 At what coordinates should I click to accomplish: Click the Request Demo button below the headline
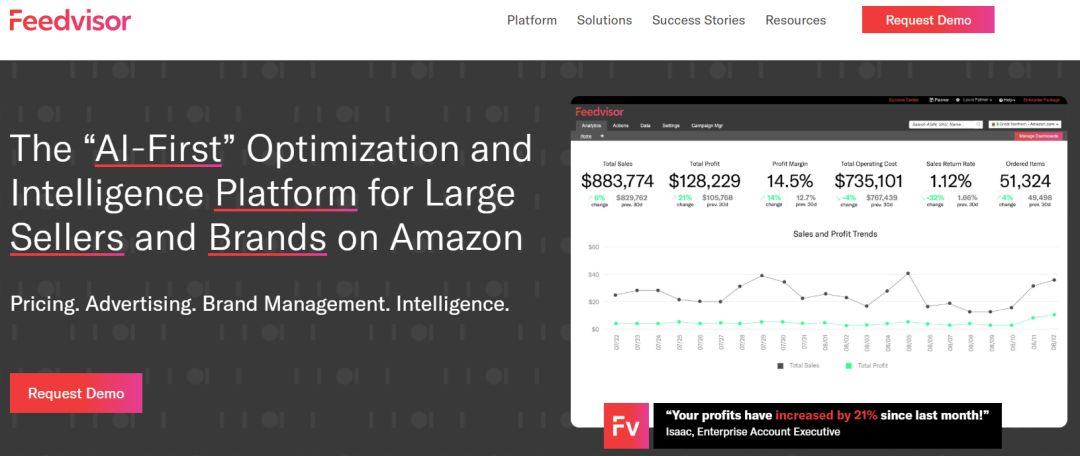point(76,393)
